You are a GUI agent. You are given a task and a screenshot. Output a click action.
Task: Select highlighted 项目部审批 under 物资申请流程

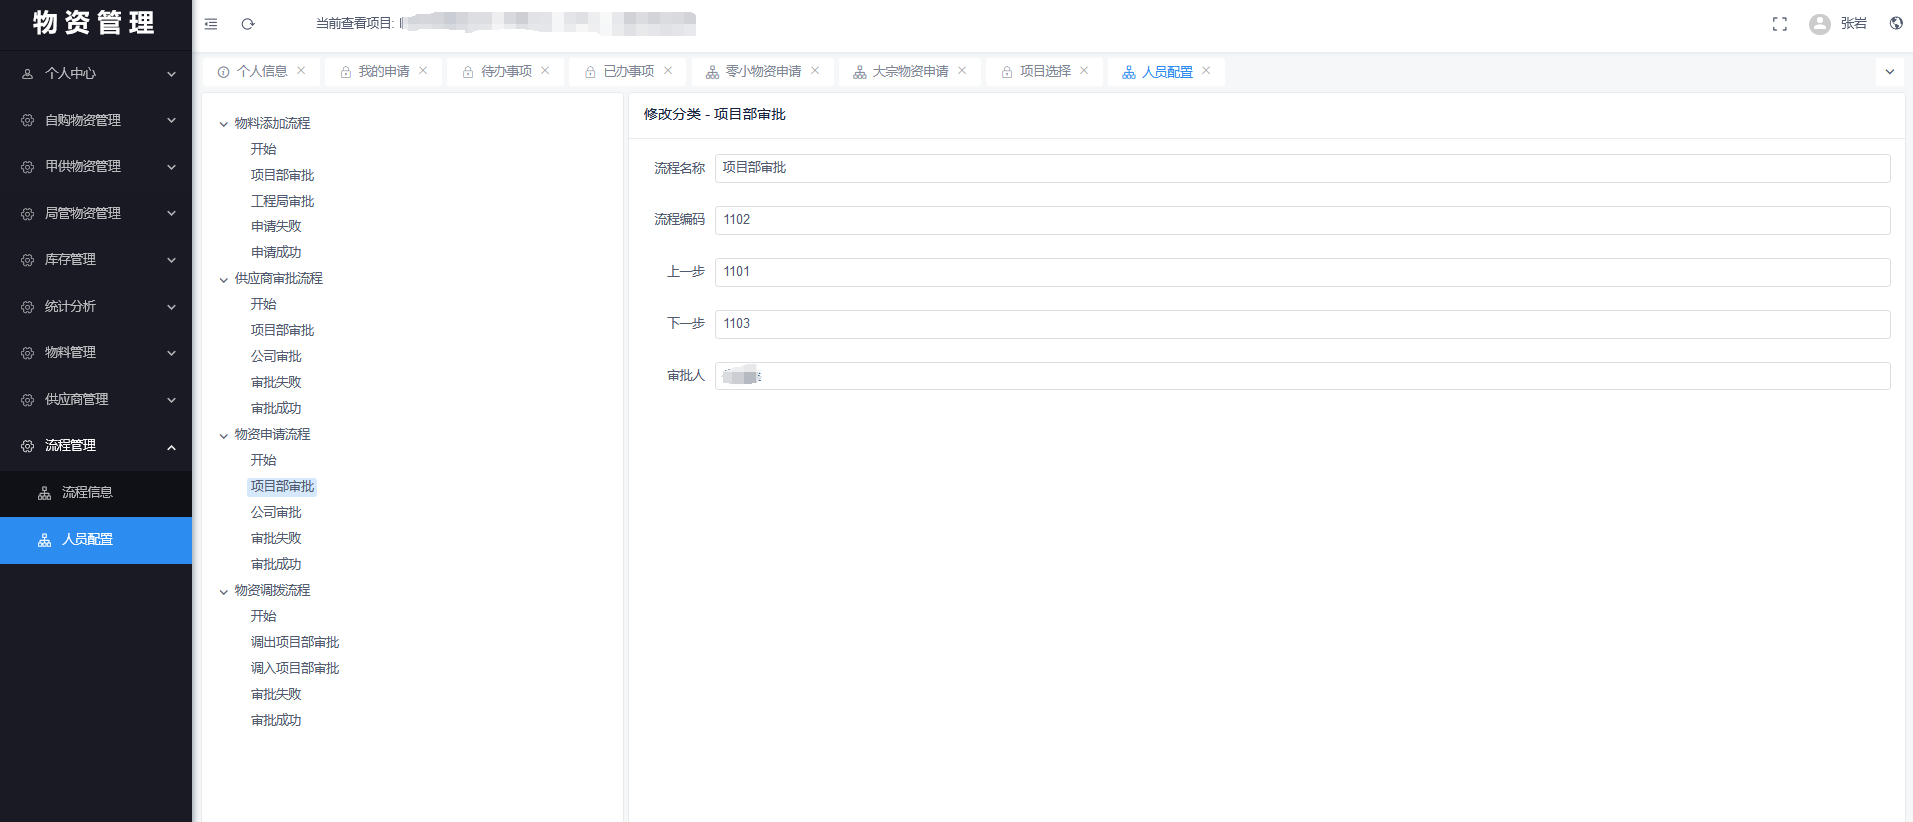[282, 487]
